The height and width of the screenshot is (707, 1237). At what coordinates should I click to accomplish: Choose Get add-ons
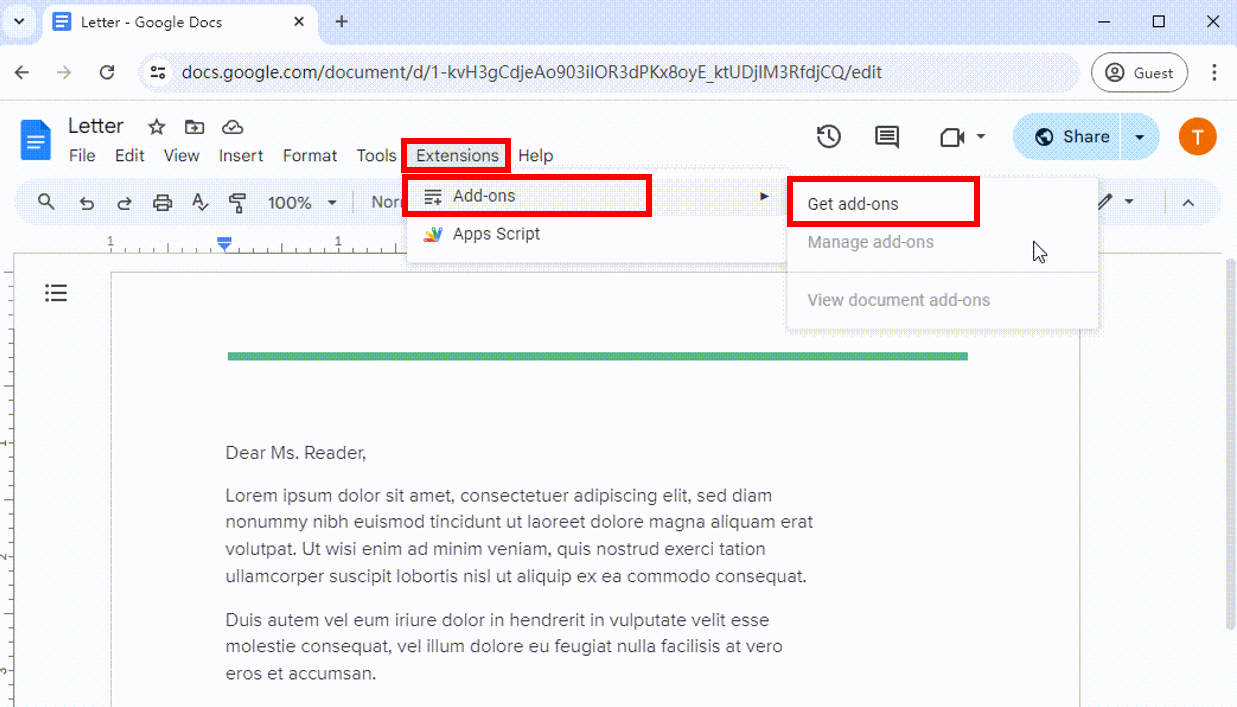coord(942,204)
